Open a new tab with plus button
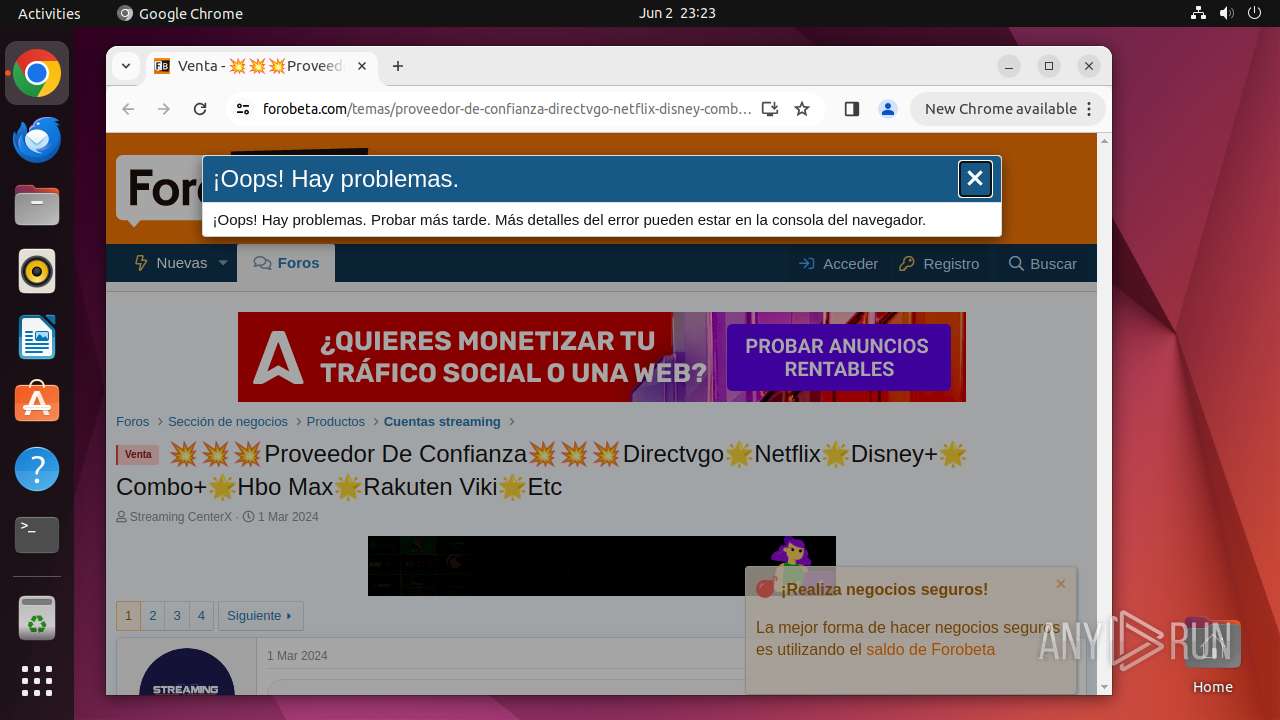 398,66
